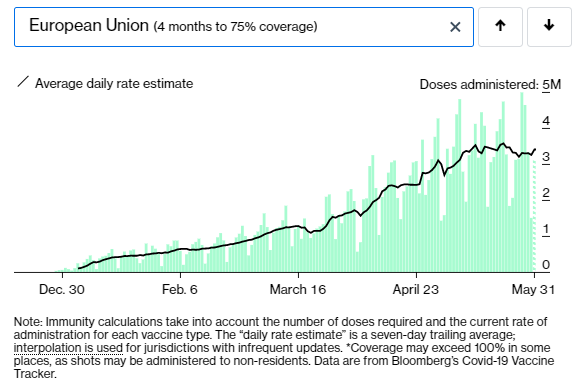Click the 'May 31' axis label

click(x=533, y=290)
